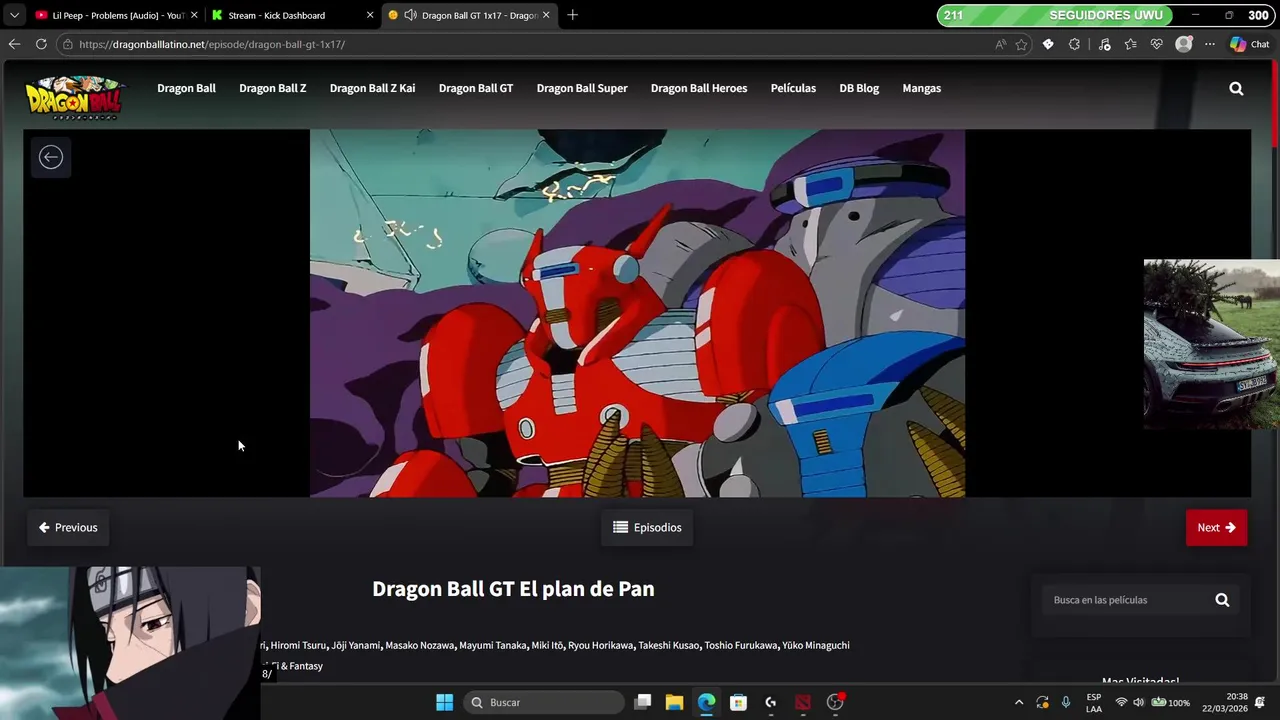Open the site search magnifier icon
This screenshot has width=1280, height=720.
coord(1236,88)
